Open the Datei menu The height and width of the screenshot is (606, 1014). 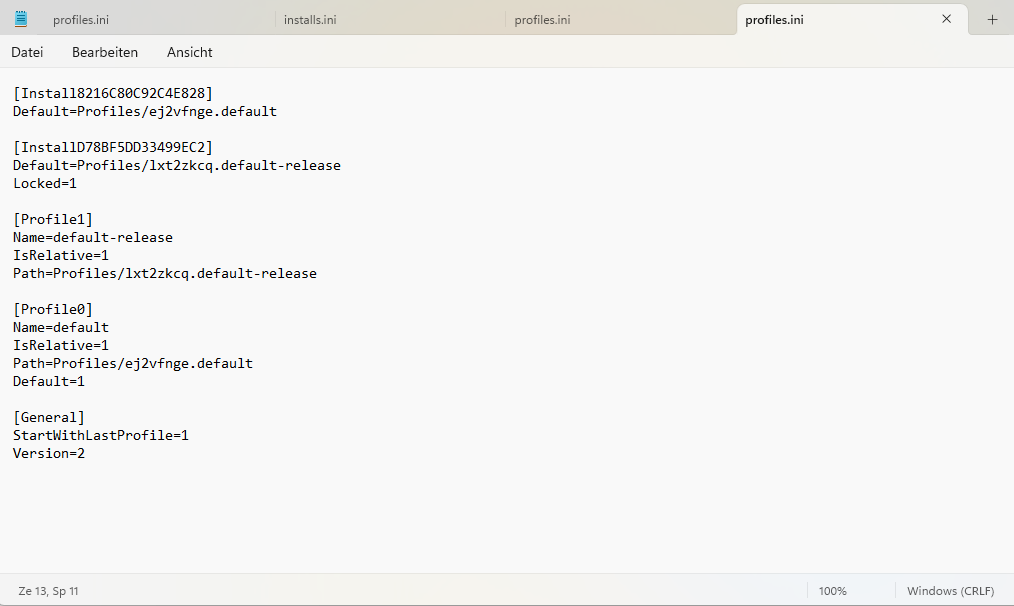(x=27, y=52)
